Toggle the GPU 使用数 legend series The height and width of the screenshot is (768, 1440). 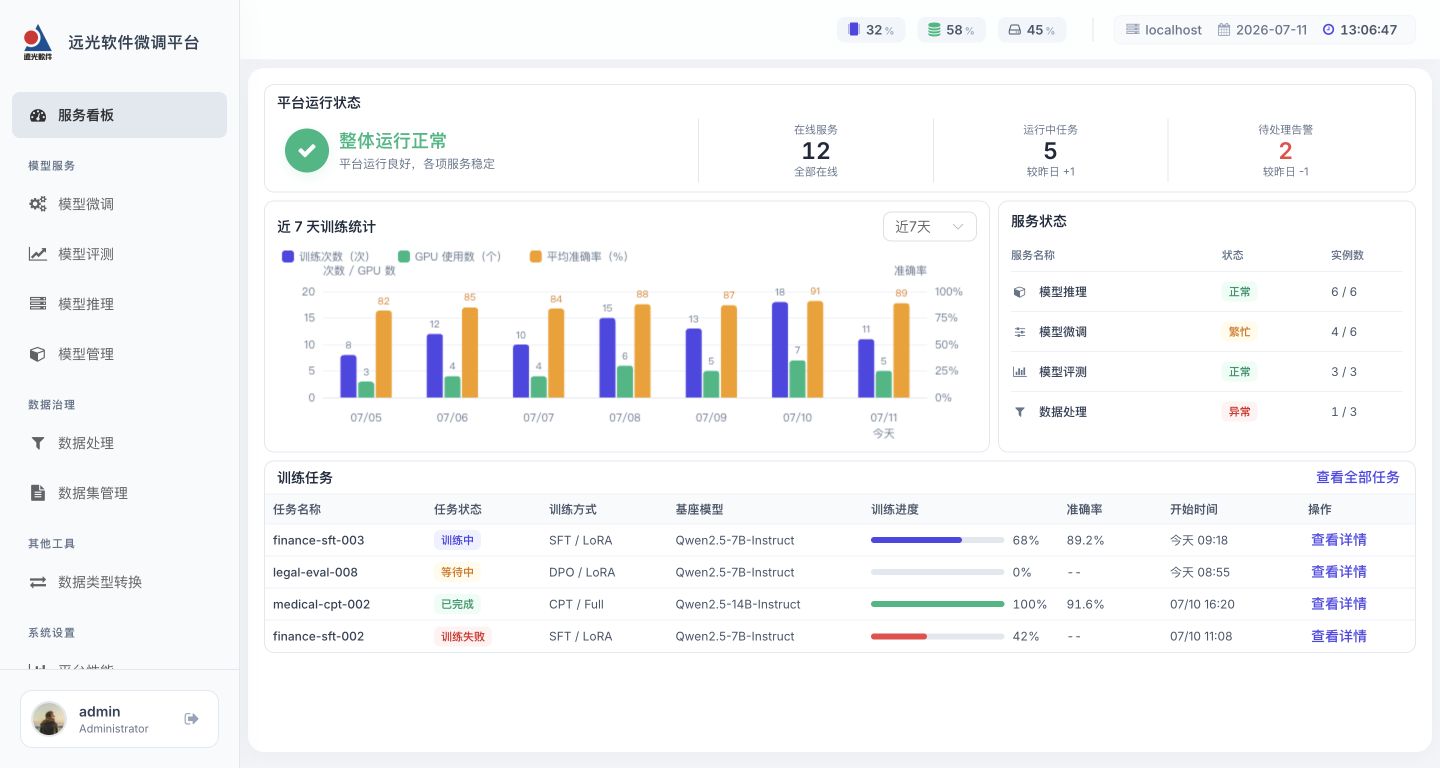click(x=450, y=256)
